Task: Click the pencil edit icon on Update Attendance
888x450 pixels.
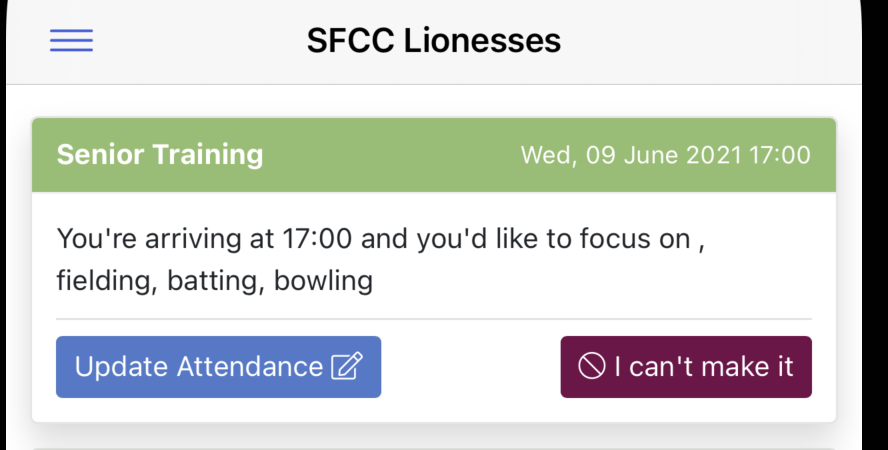Action: click(x=347, y=366)
